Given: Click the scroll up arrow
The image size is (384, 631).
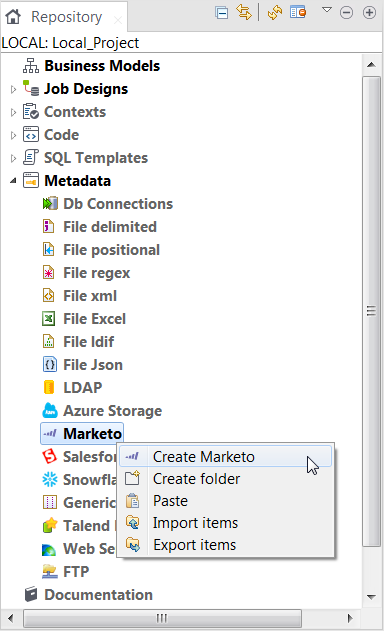Looking at the screenshot, I should point(371,64).
